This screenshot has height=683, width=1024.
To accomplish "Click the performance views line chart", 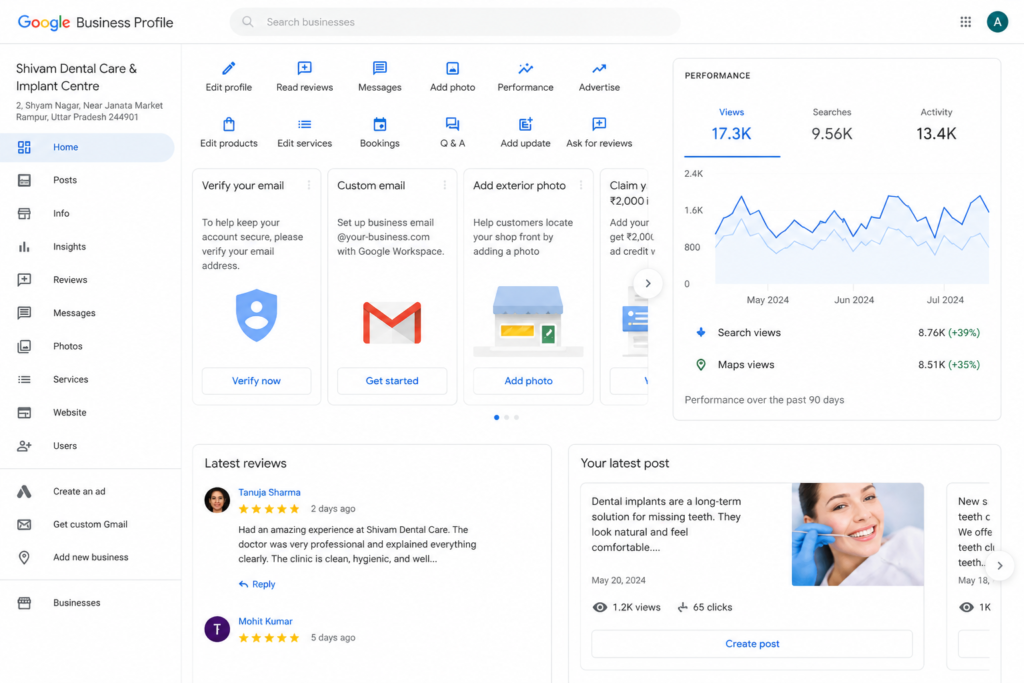I will (852, 238).
